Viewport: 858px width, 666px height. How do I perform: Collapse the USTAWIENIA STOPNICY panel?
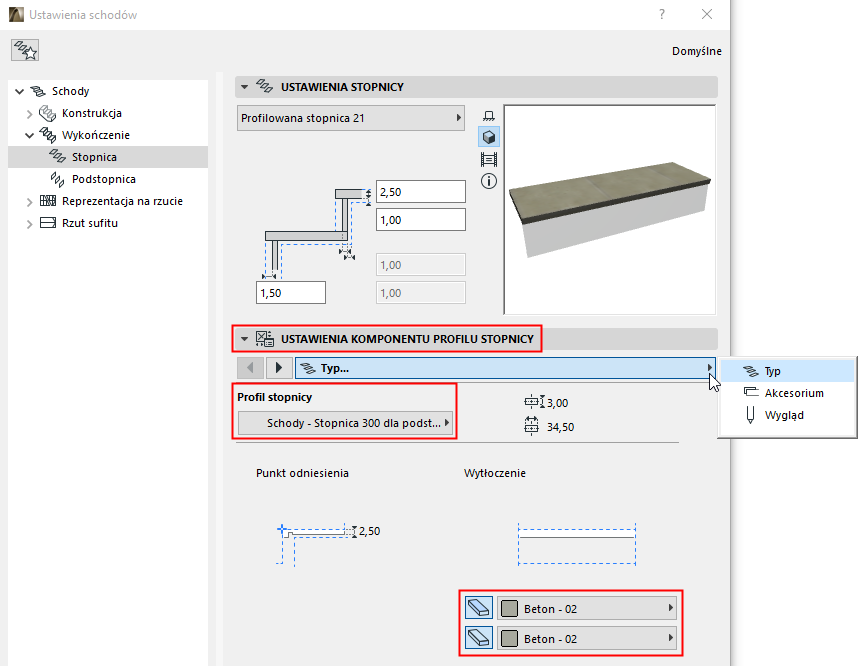245,87
